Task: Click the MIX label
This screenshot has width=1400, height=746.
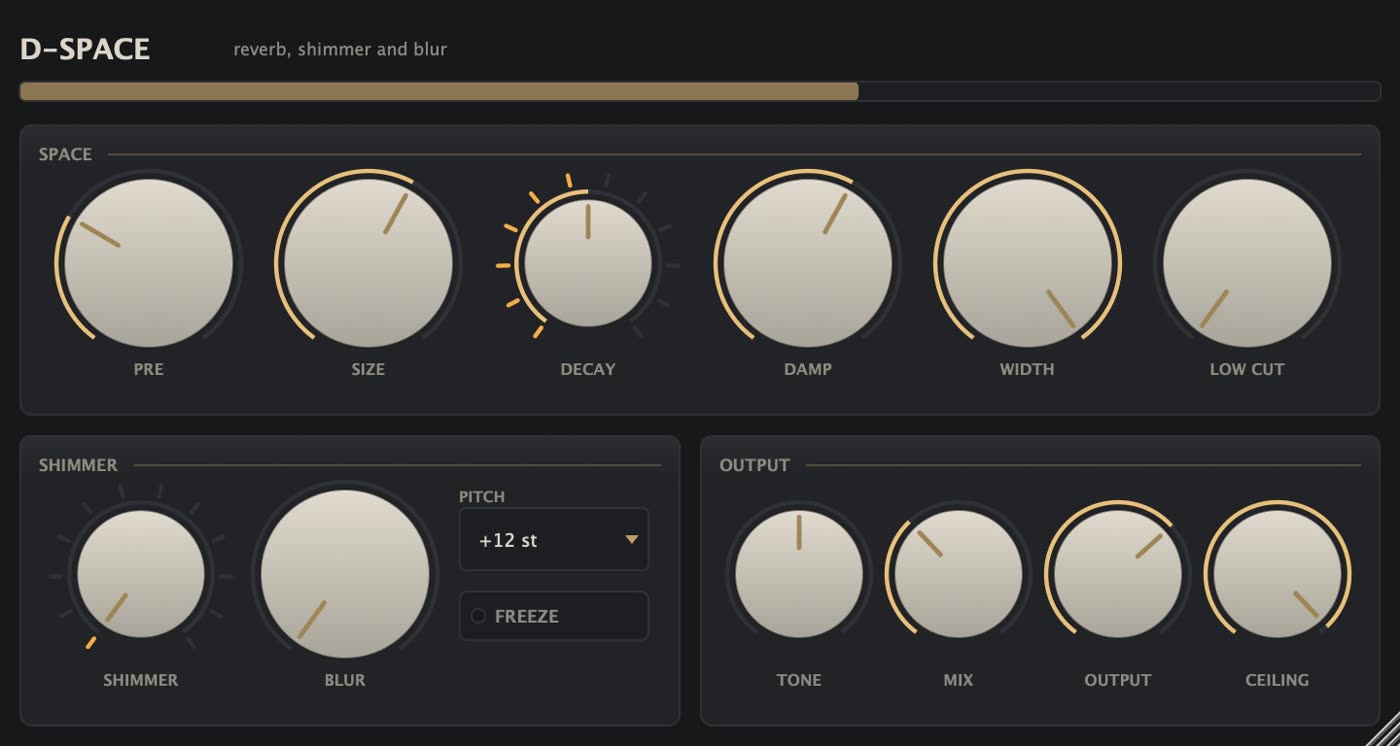Action: point(958,680)
